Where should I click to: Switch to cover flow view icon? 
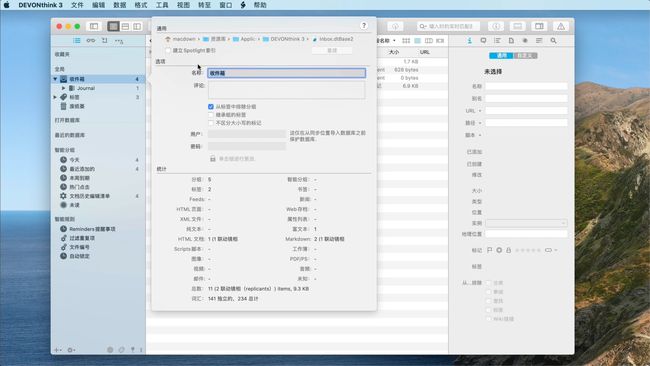coord(440,41)
